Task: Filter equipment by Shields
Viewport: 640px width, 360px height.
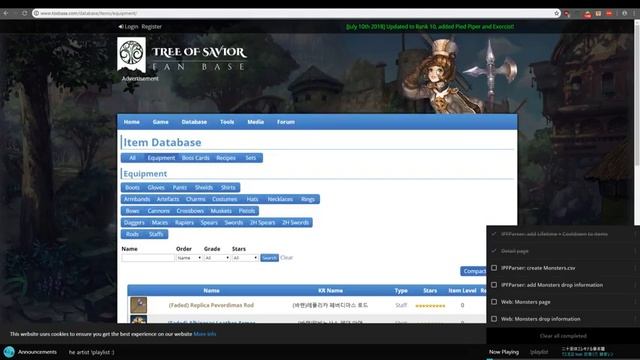Action: click(x=204, y=188)
